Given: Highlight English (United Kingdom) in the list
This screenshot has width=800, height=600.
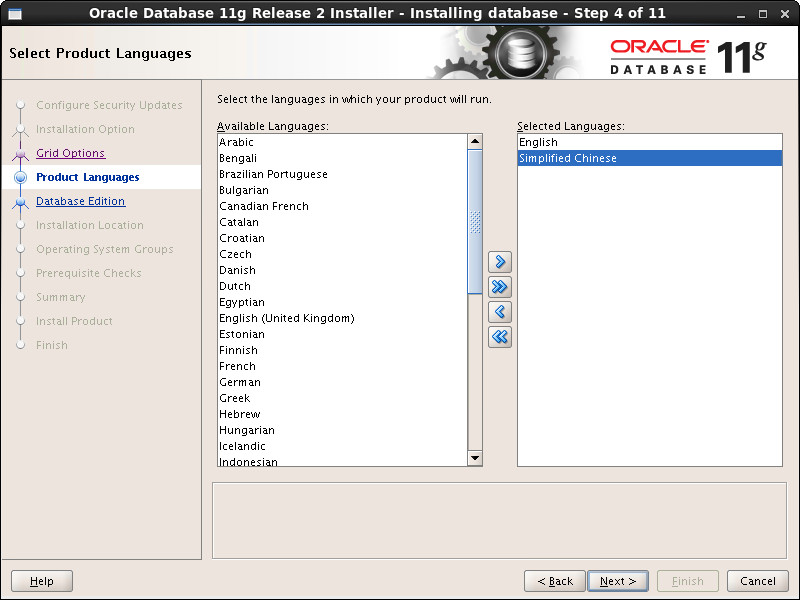Looking at the screenshot, I should pos(342,318).
